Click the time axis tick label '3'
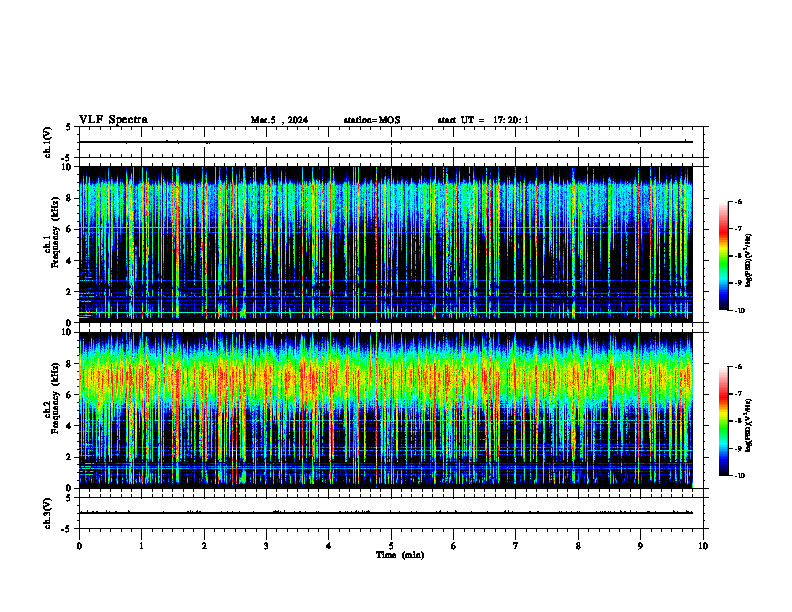792x612 pixels. [266, 546]
